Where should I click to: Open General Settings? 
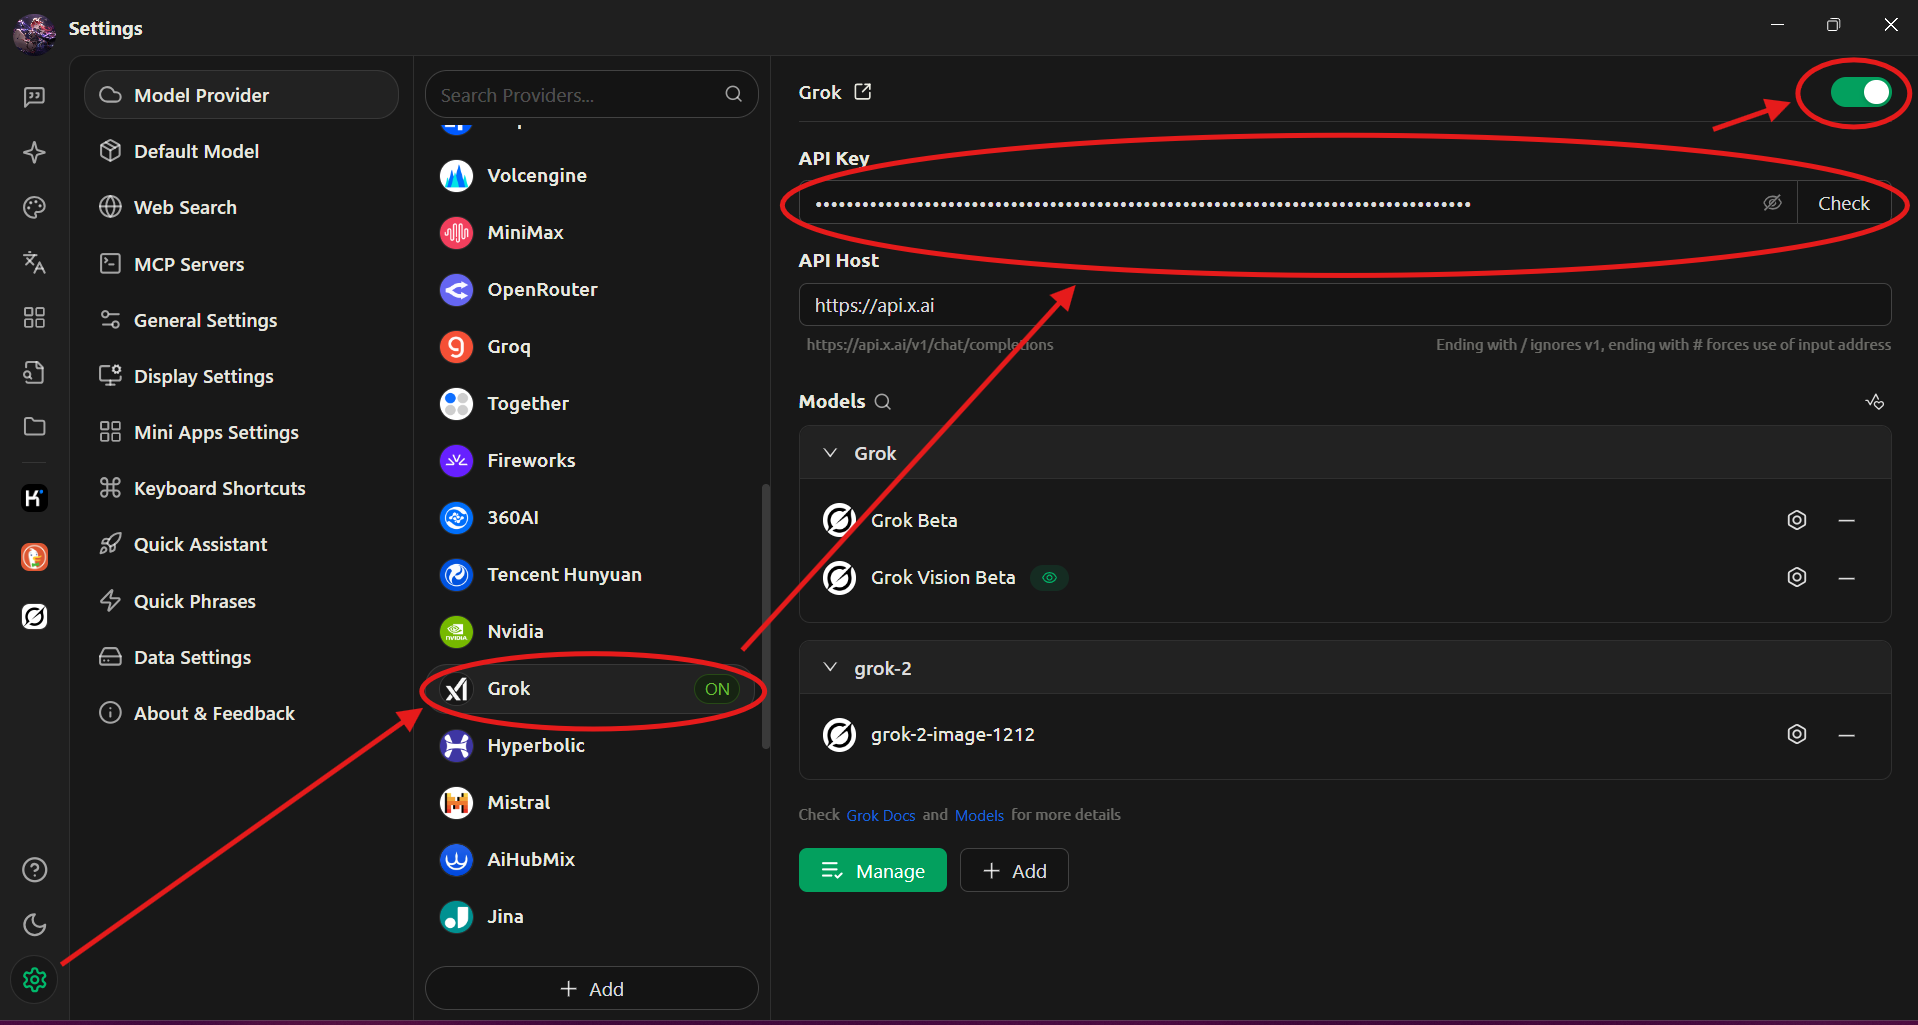click(x=241, y=320)
